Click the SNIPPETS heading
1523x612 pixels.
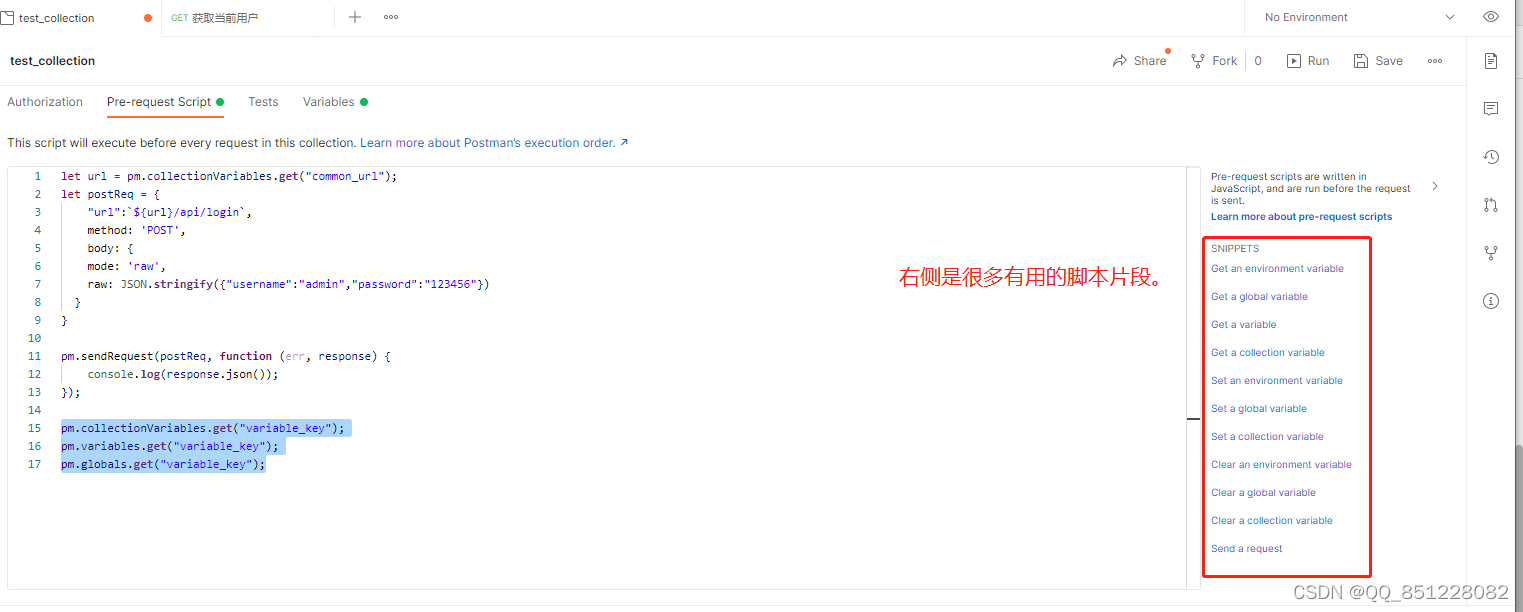point(1235,249)
